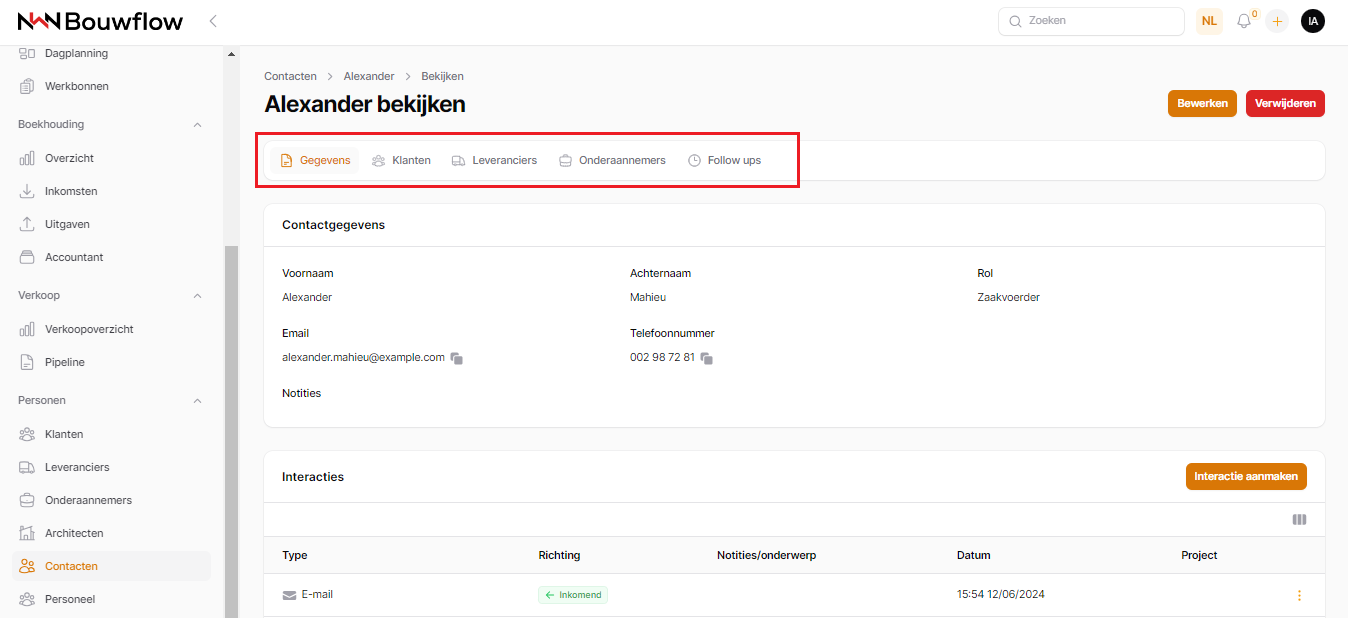Click the Interactie aanmaken button
The width and height of the screenshot is (1348, 618).
click(x=1245, y=476)
